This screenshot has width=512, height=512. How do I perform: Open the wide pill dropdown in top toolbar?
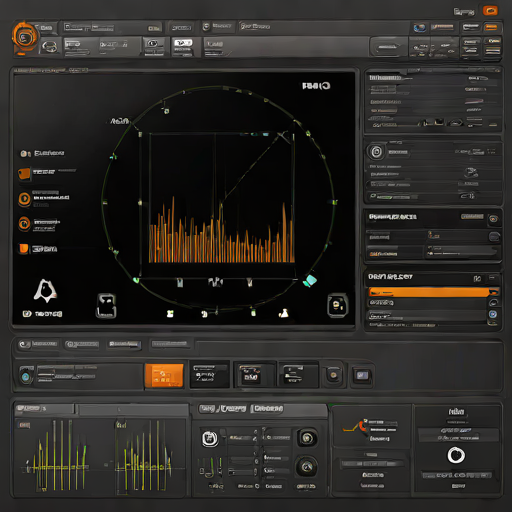(388, 47)
